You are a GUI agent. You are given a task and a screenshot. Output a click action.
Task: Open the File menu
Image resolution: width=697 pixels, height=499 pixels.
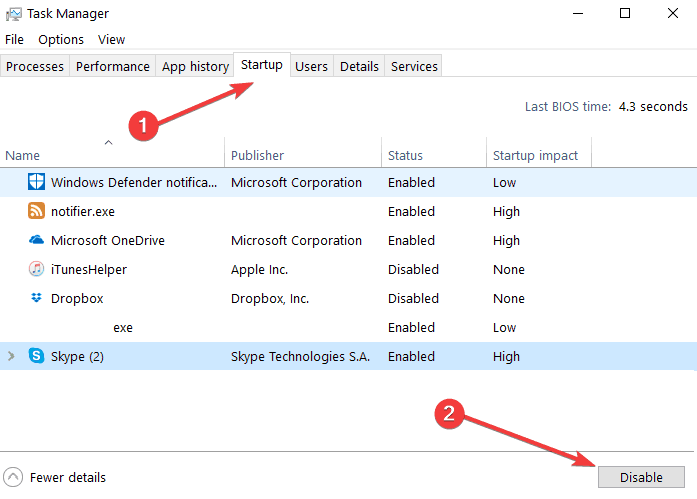click(14, 39)
